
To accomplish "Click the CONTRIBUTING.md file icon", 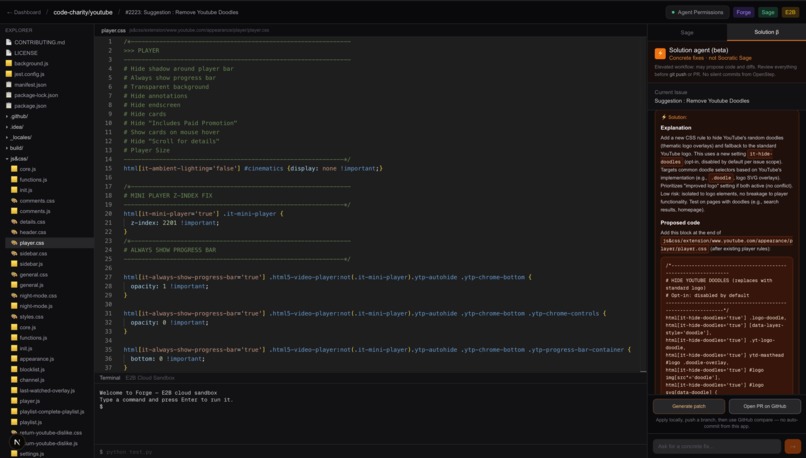I will pos(8,42).
